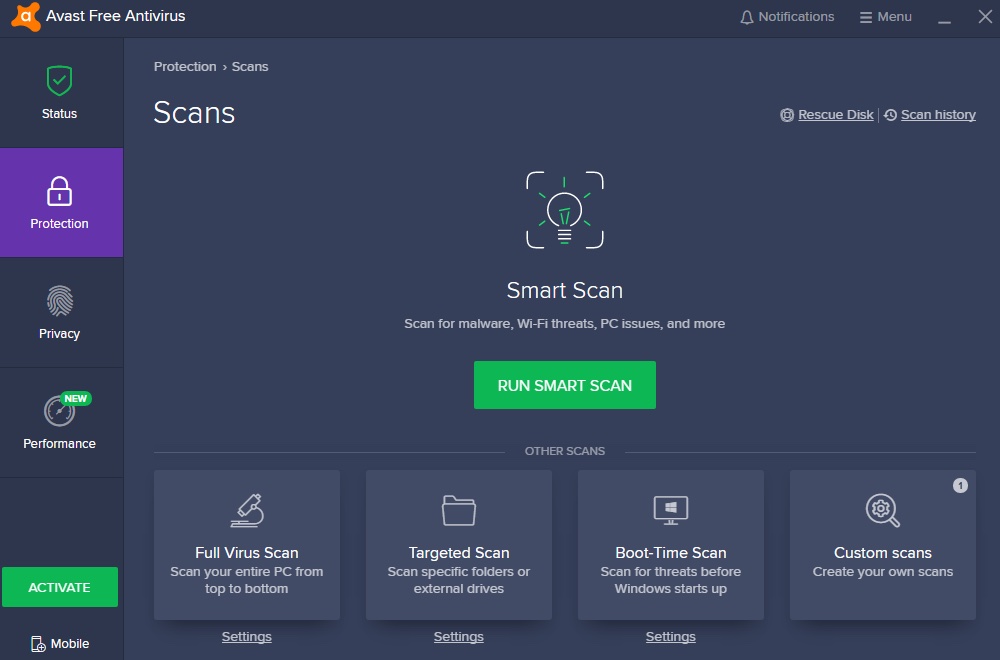The height and width of the screenshot is (660, 1000).
Task: Click the Smart Scan lightbulb icon
Action: 564,210
